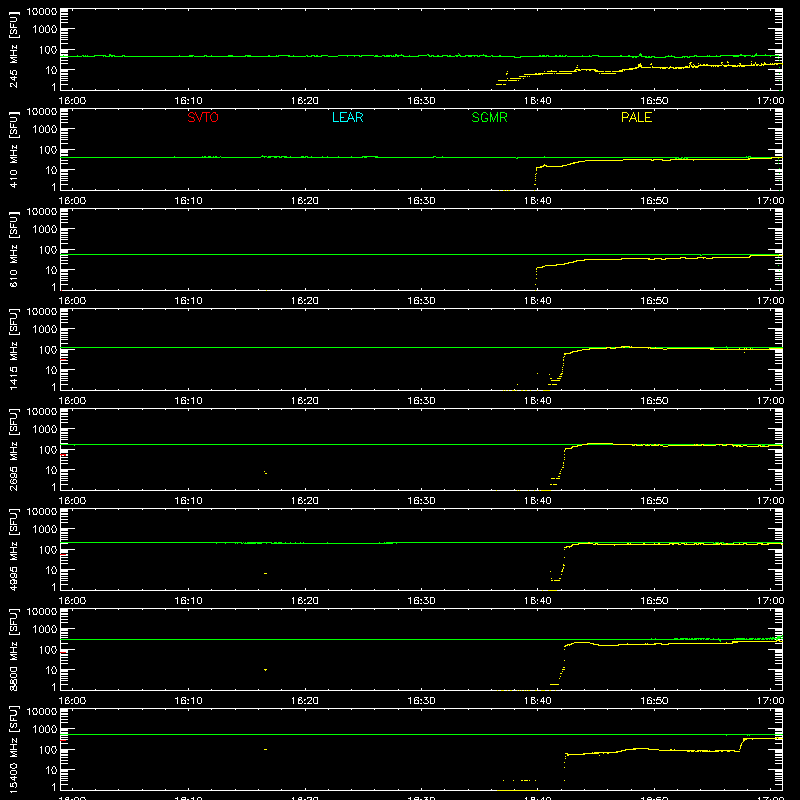800x800 pixels.
Task: Click the 16:00 time label under 4995 MHz plot
Action: click(72, 601)
